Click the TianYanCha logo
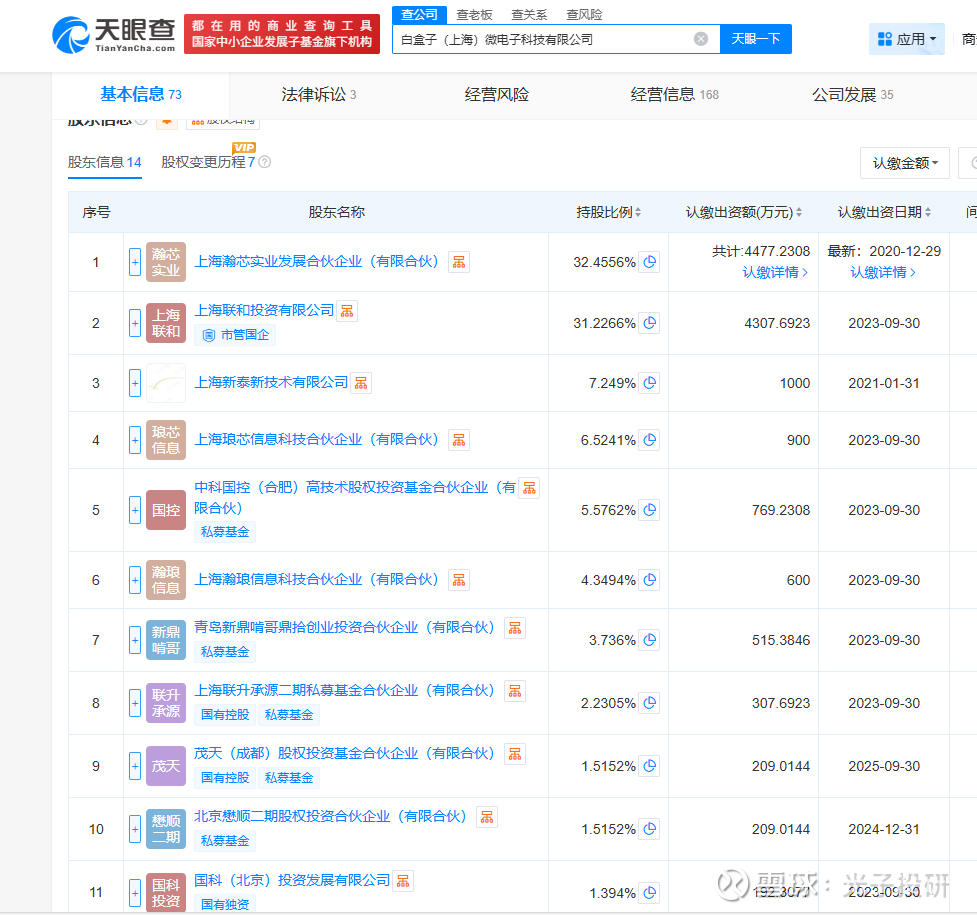The image size is (977, 915). point(114,34)
